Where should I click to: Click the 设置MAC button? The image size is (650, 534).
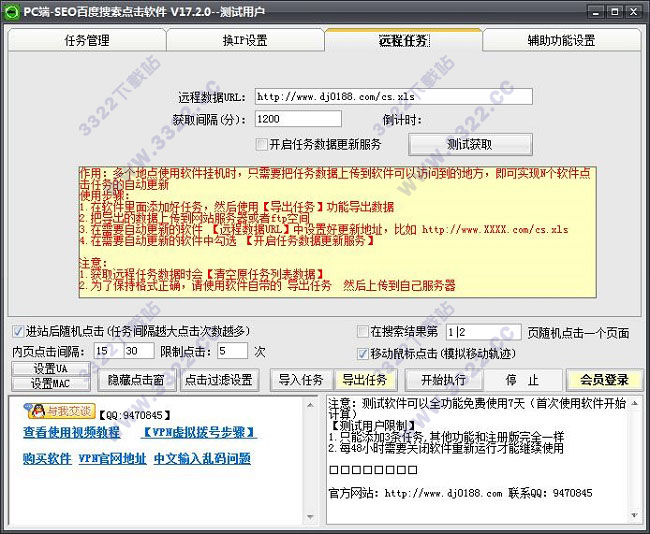[x=51, y=384]
